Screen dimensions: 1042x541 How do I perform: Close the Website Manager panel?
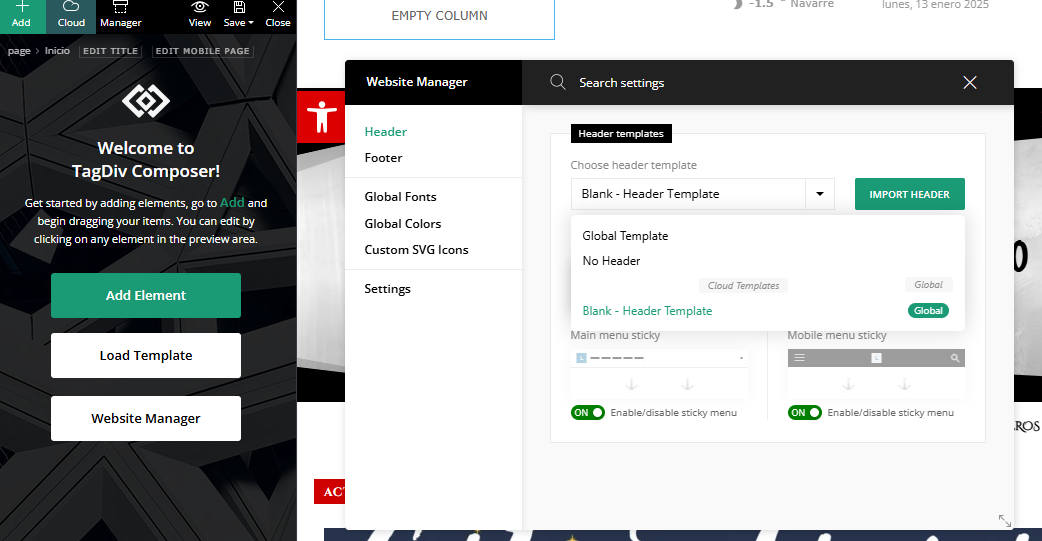pyautogui.click(x=970, y=82)
